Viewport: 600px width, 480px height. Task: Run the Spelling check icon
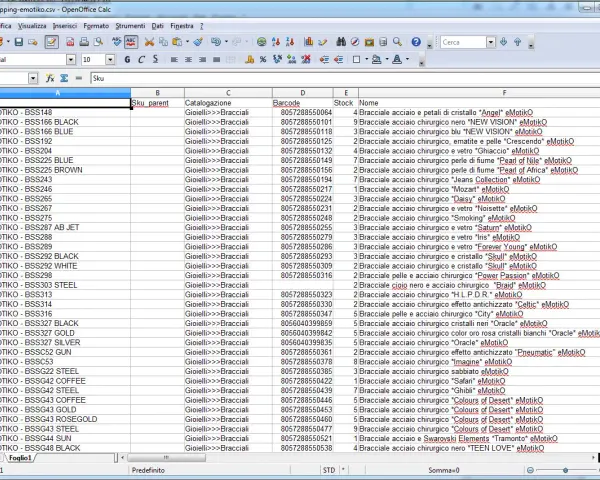117,42
